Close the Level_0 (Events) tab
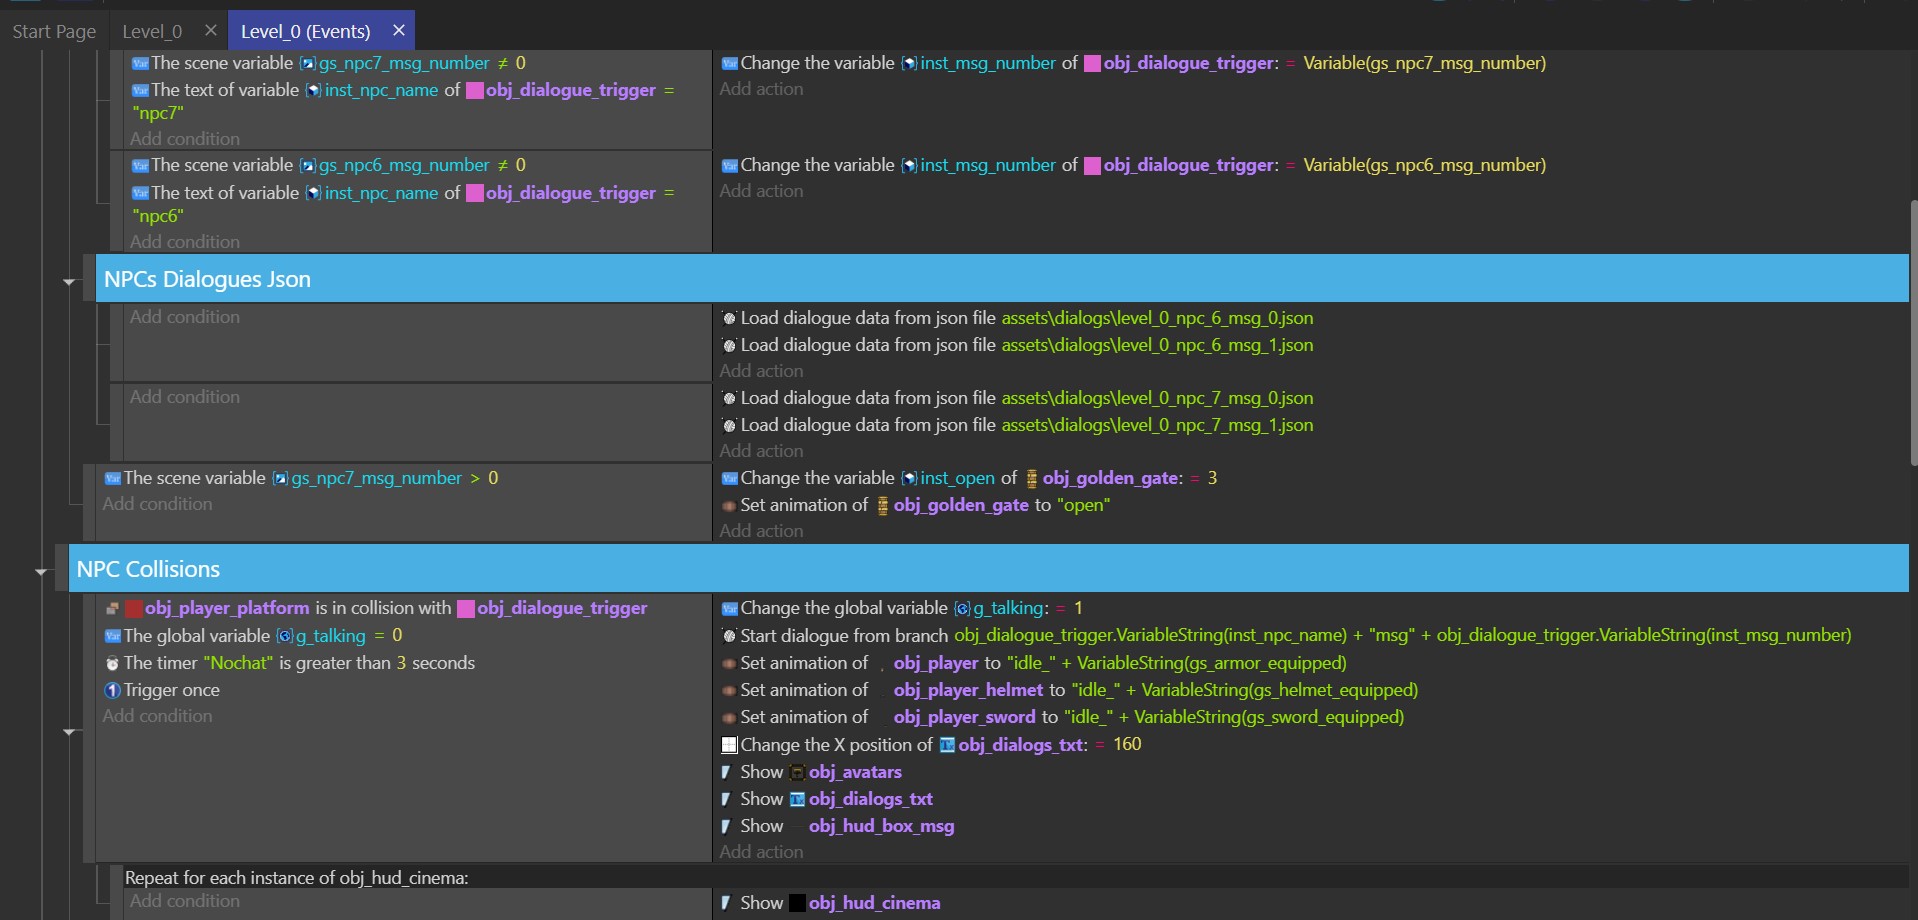 (398, 30)
